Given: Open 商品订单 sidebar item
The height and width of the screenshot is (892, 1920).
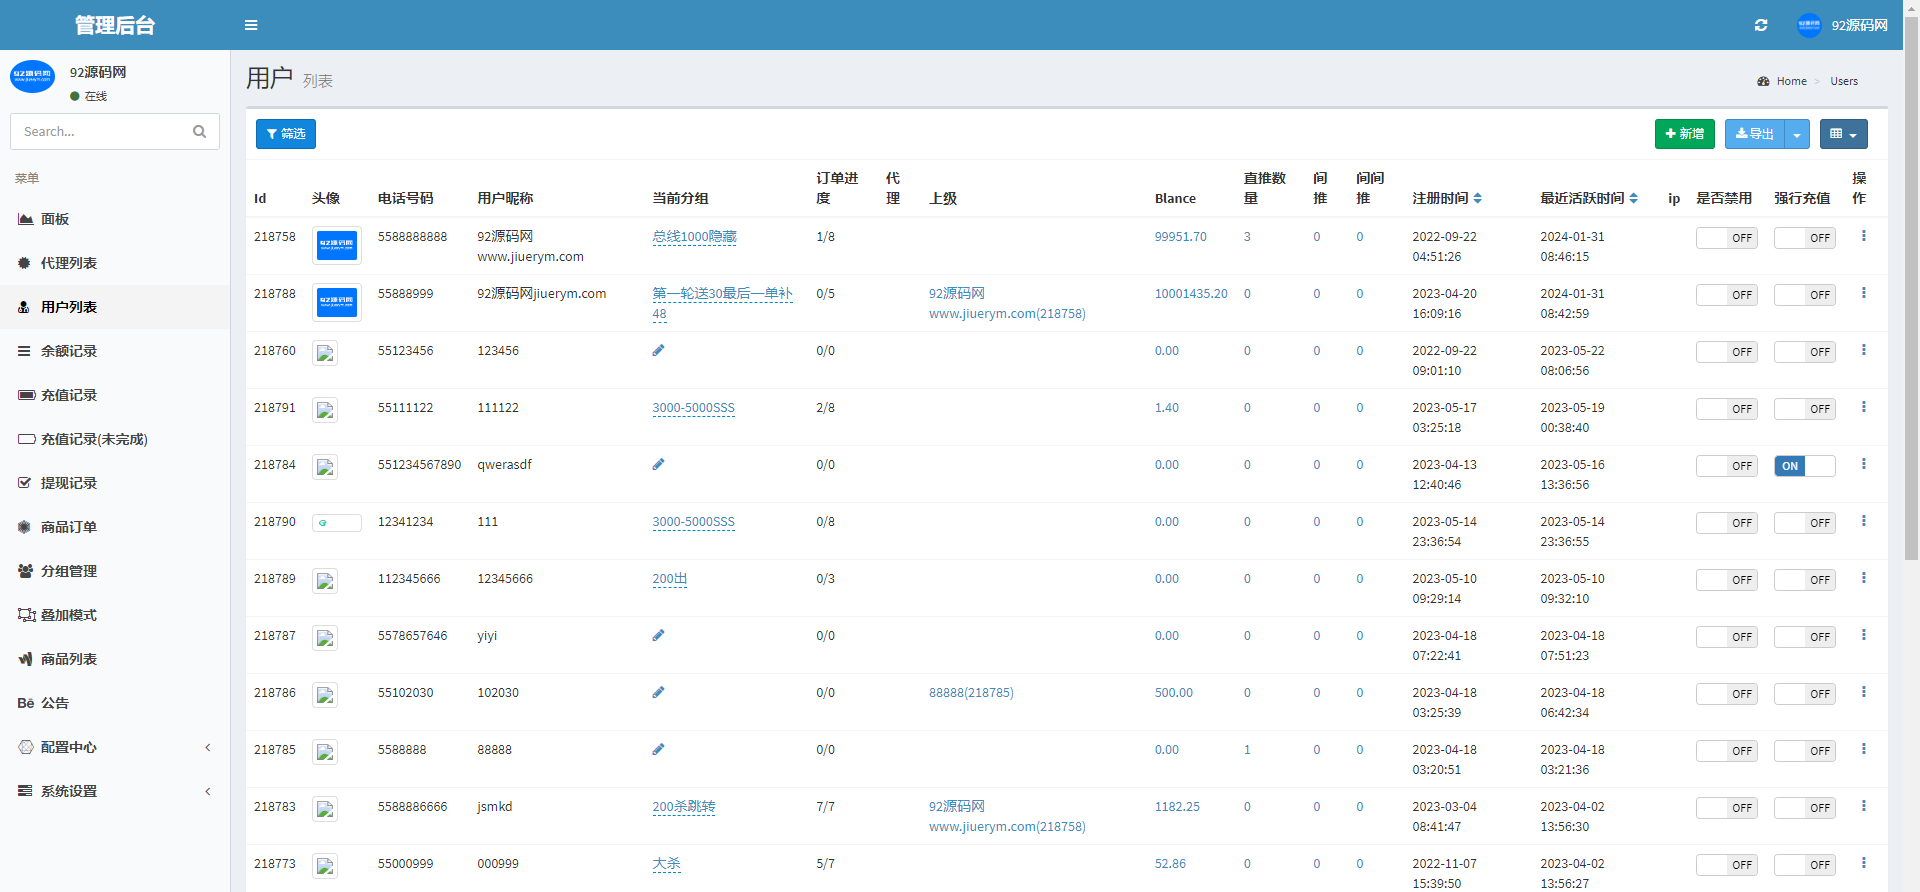Looking at the screenshot, I should click(x=115, y=527).
